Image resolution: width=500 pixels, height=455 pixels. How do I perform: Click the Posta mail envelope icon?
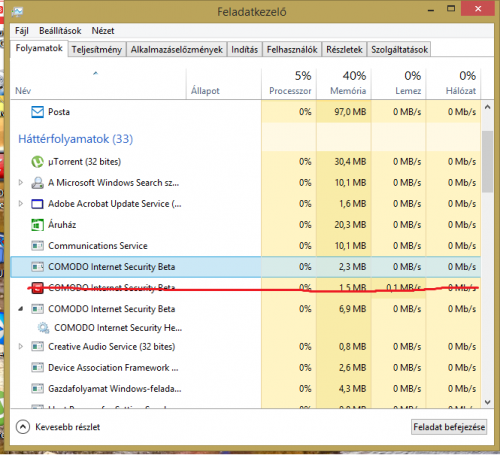(37, 112)
